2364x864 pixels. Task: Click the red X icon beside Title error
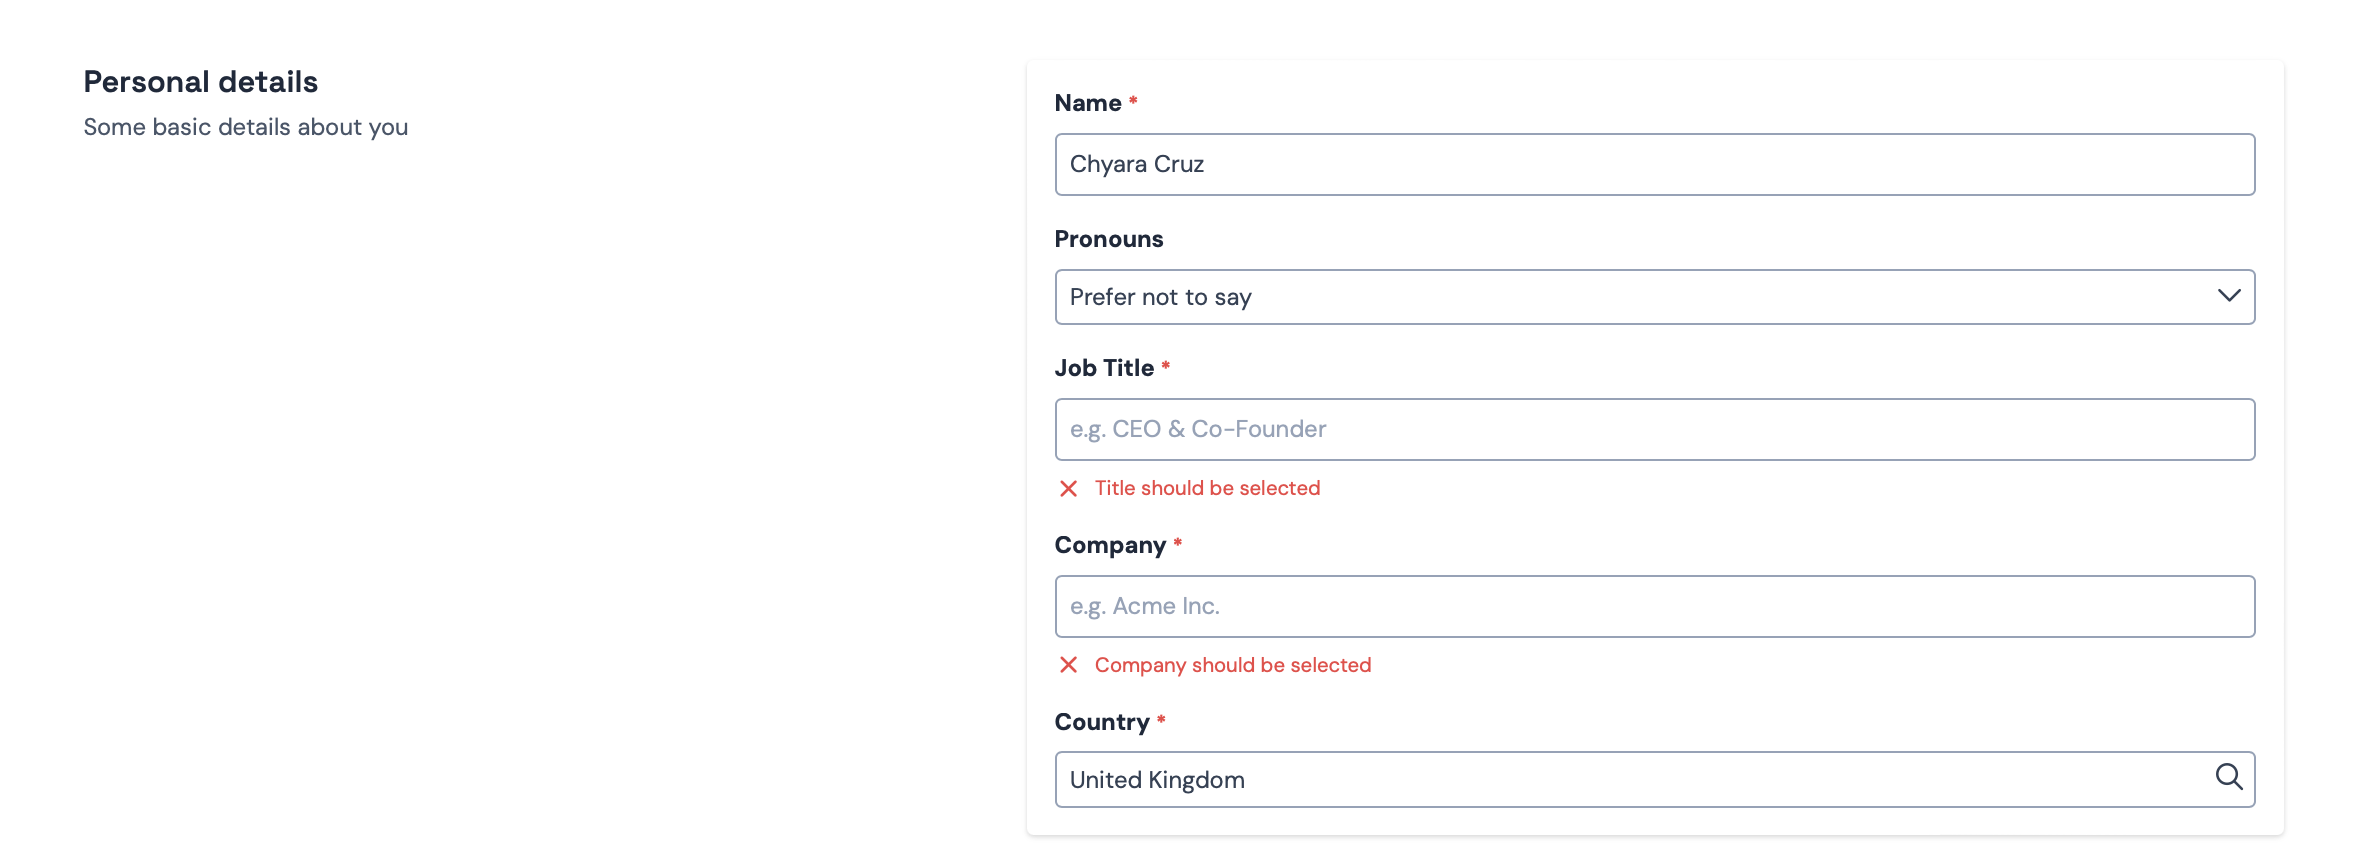tap(1068, 488)
